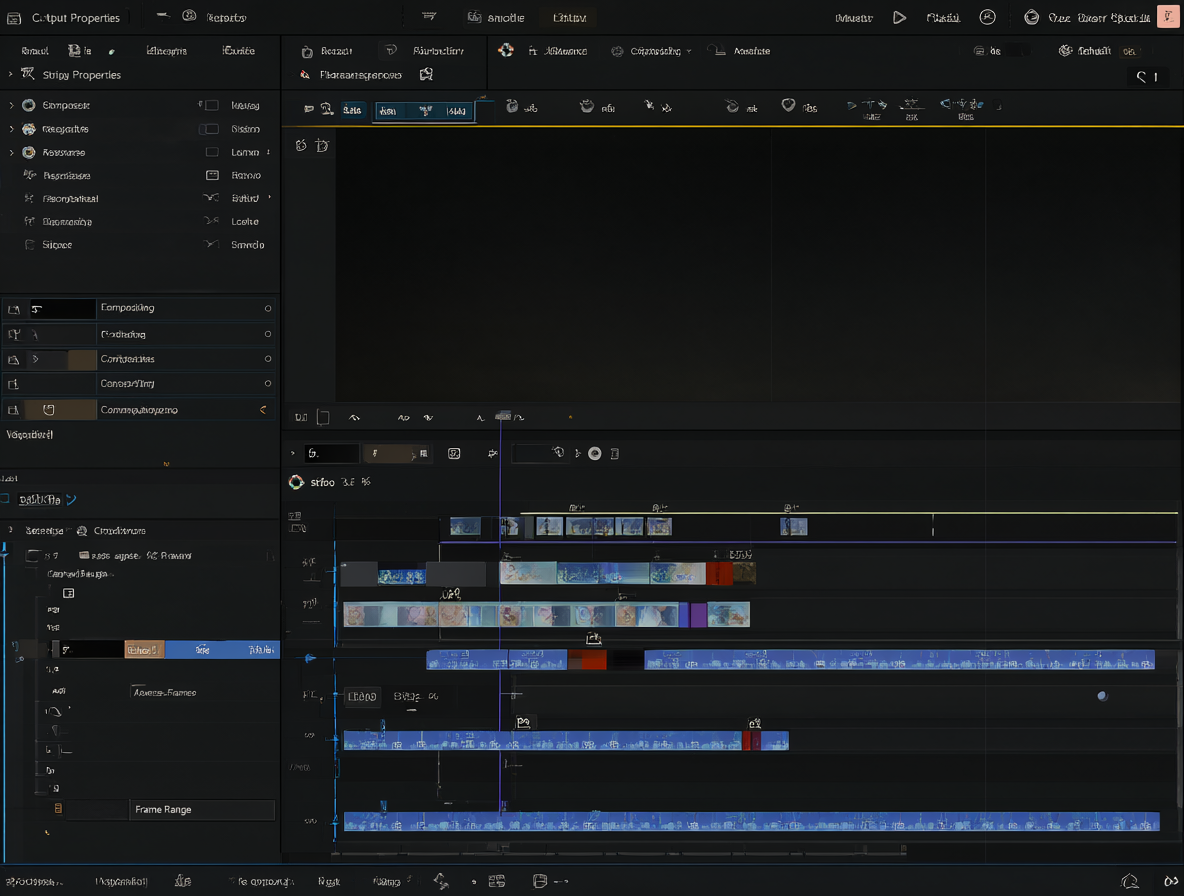Click the clip marker icon above the red audio segment
This screenshot has height=896, width=1184.
tap(594, 639)
